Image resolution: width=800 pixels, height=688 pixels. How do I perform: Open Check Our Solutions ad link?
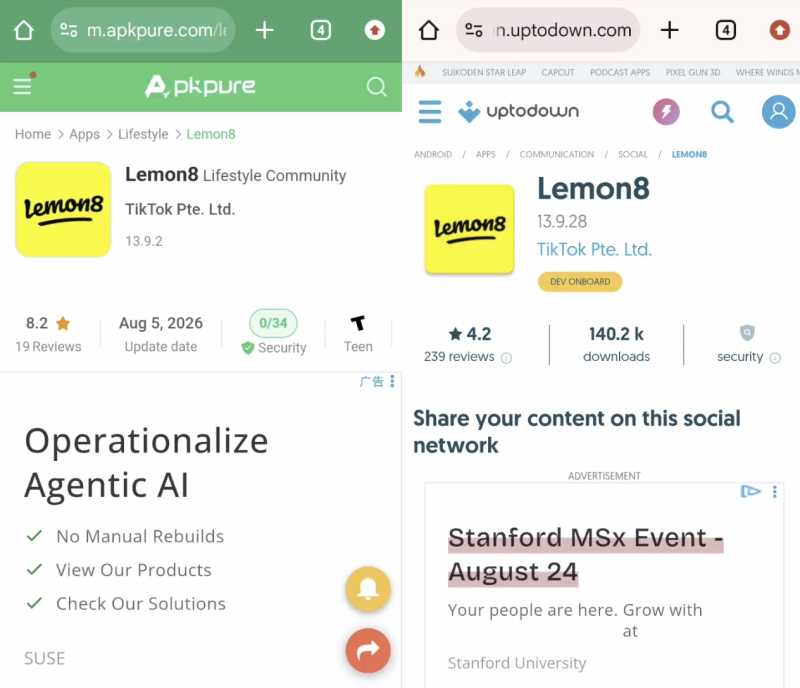click(x=141, y=603)
